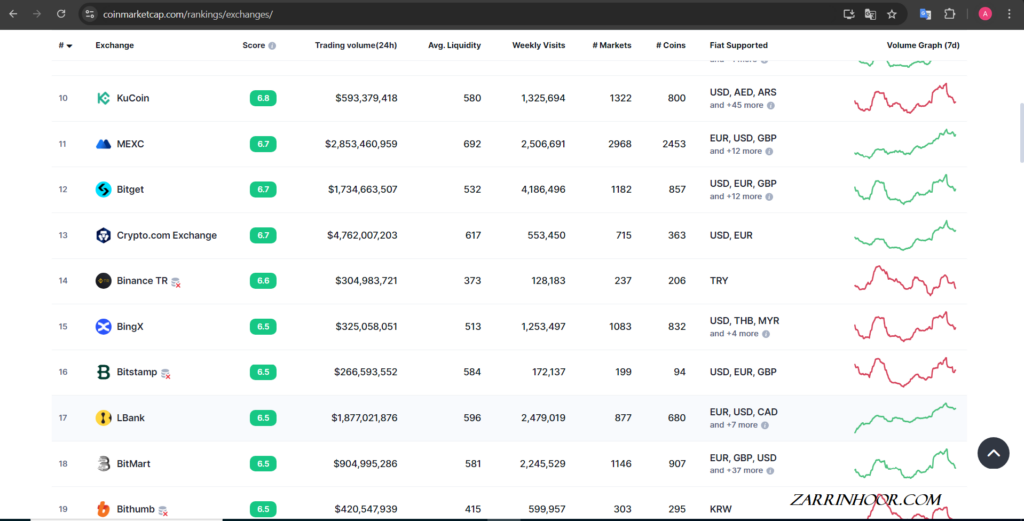Click the Google Translate icon in address bar
This screenshot has height=521, width=1024.
pyautogui.click(x=870, y=14)
